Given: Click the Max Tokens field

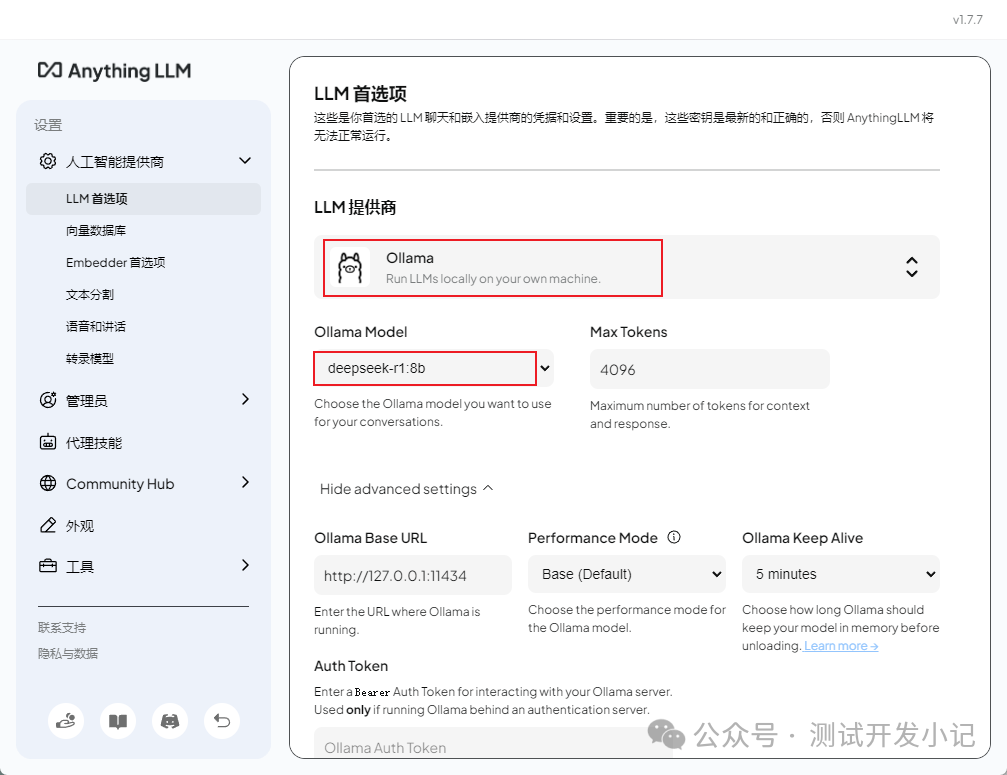Looking at the screenshot, I should pyautogui.click(x=710, y=369).
